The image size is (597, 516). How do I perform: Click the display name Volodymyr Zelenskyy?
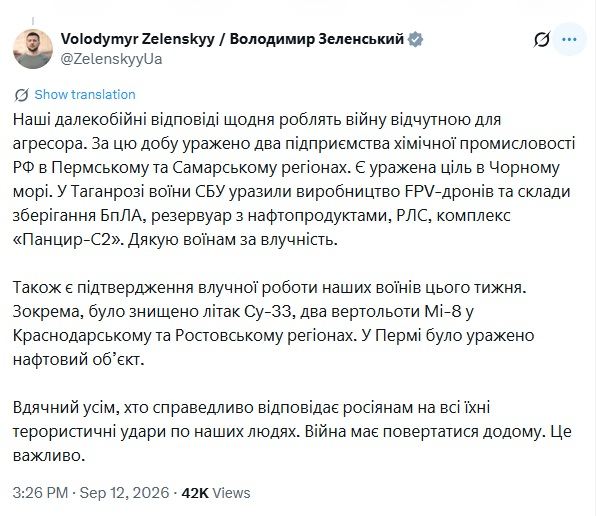tap(137, 39)
